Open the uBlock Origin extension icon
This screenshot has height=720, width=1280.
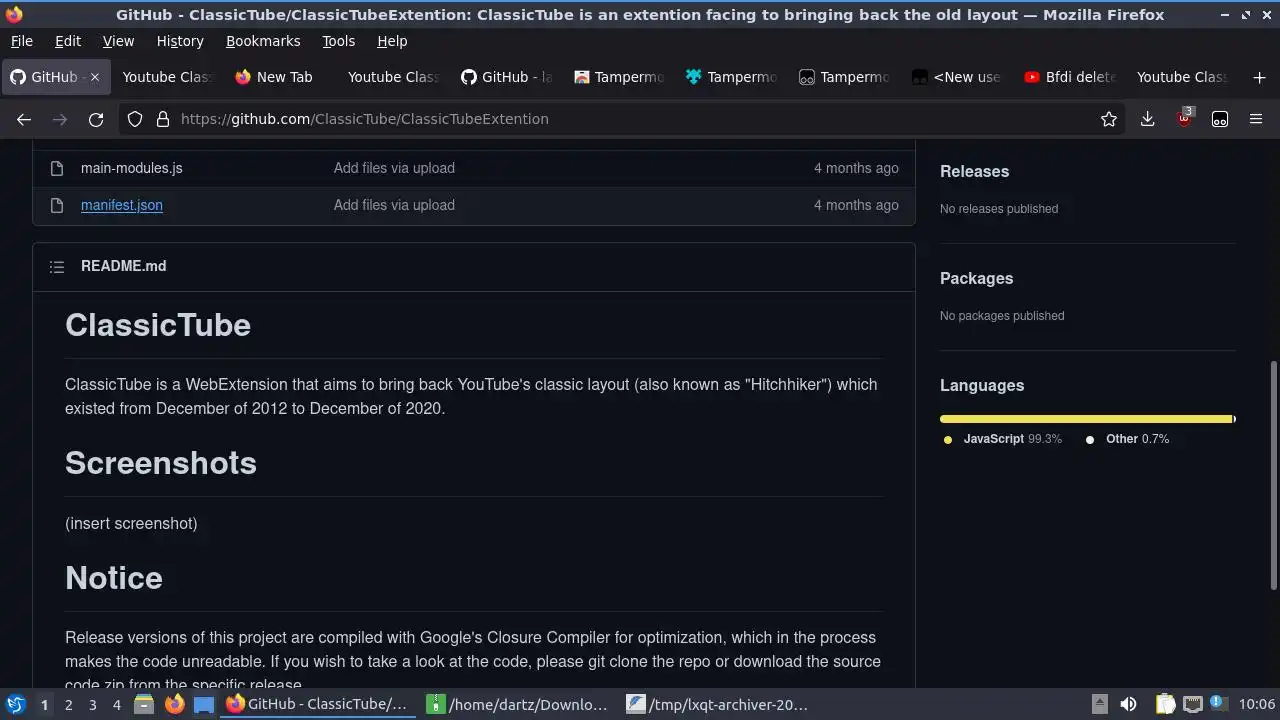(x=1185, y=118)
